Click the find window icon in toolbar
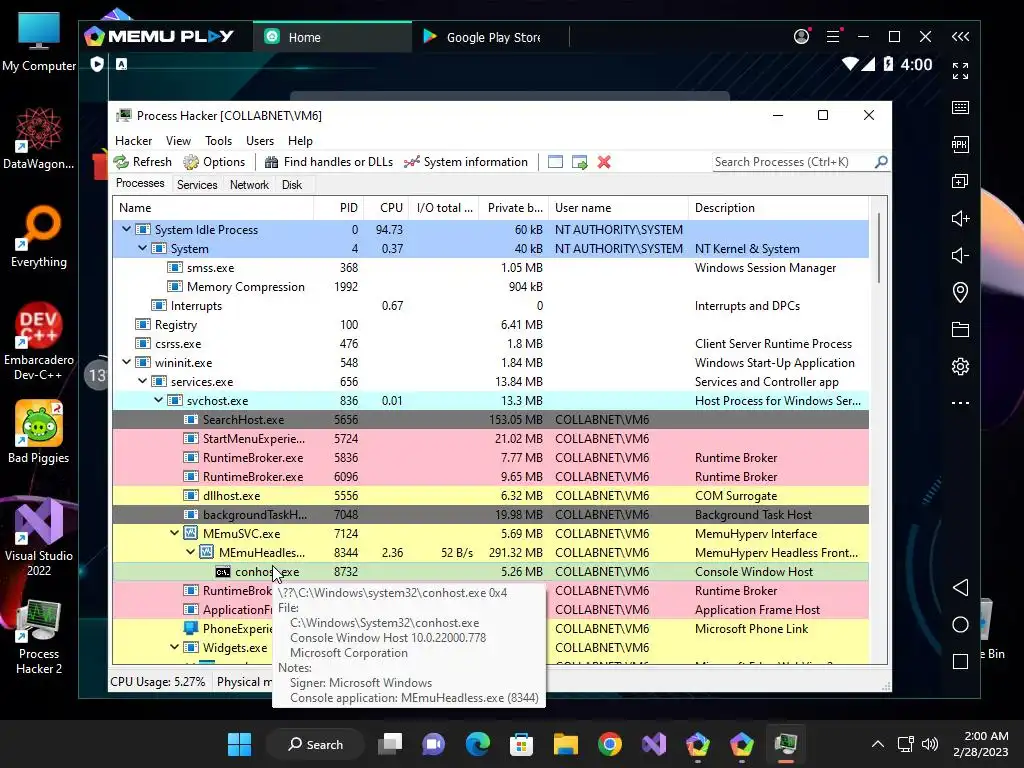 click(555, 162)
